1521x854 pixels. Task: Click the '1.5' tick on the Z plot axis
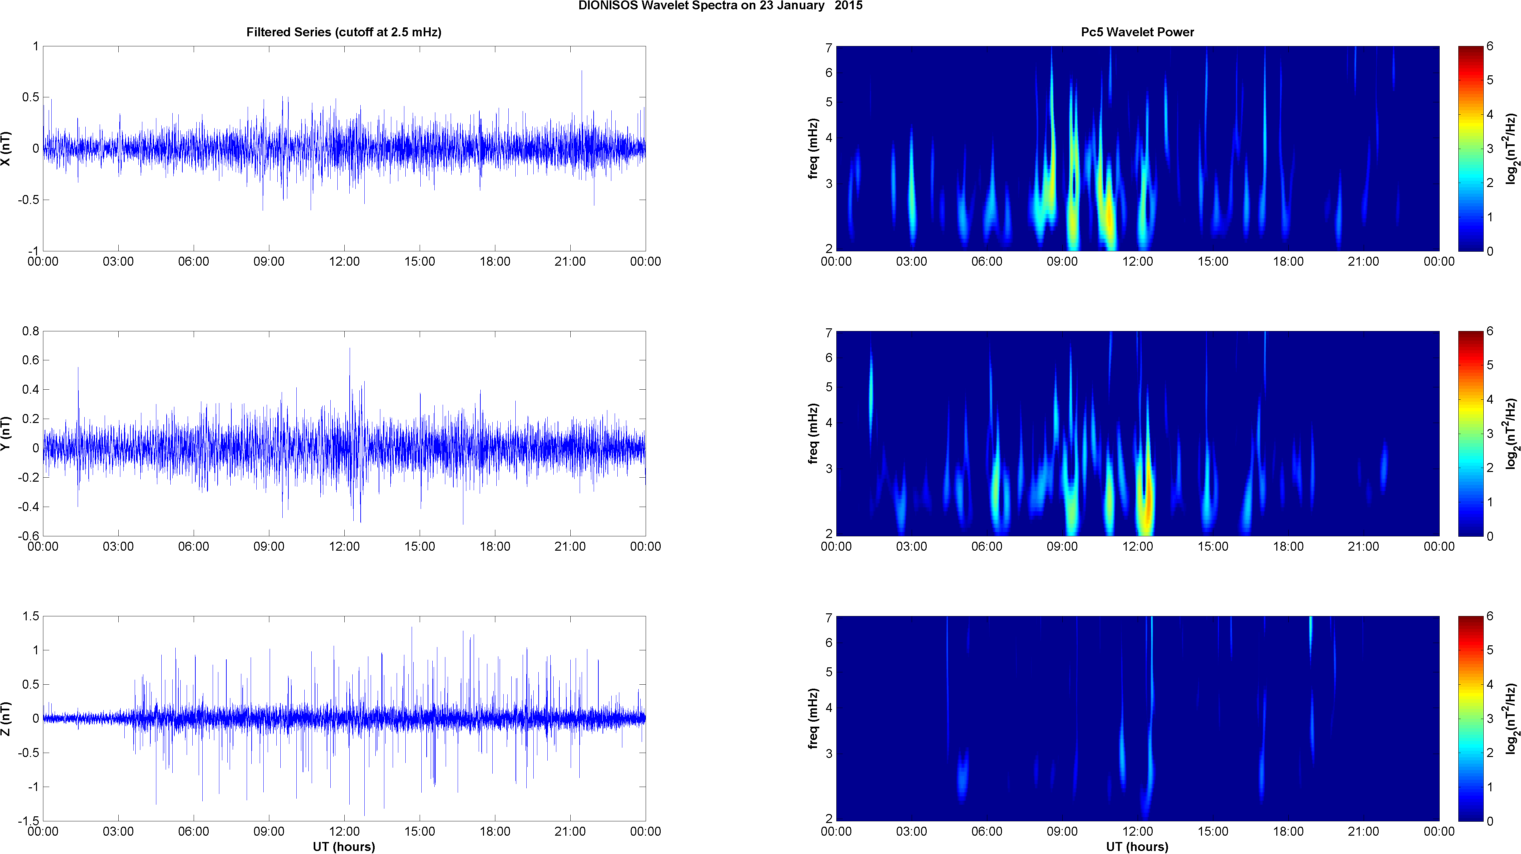(30, 616)
